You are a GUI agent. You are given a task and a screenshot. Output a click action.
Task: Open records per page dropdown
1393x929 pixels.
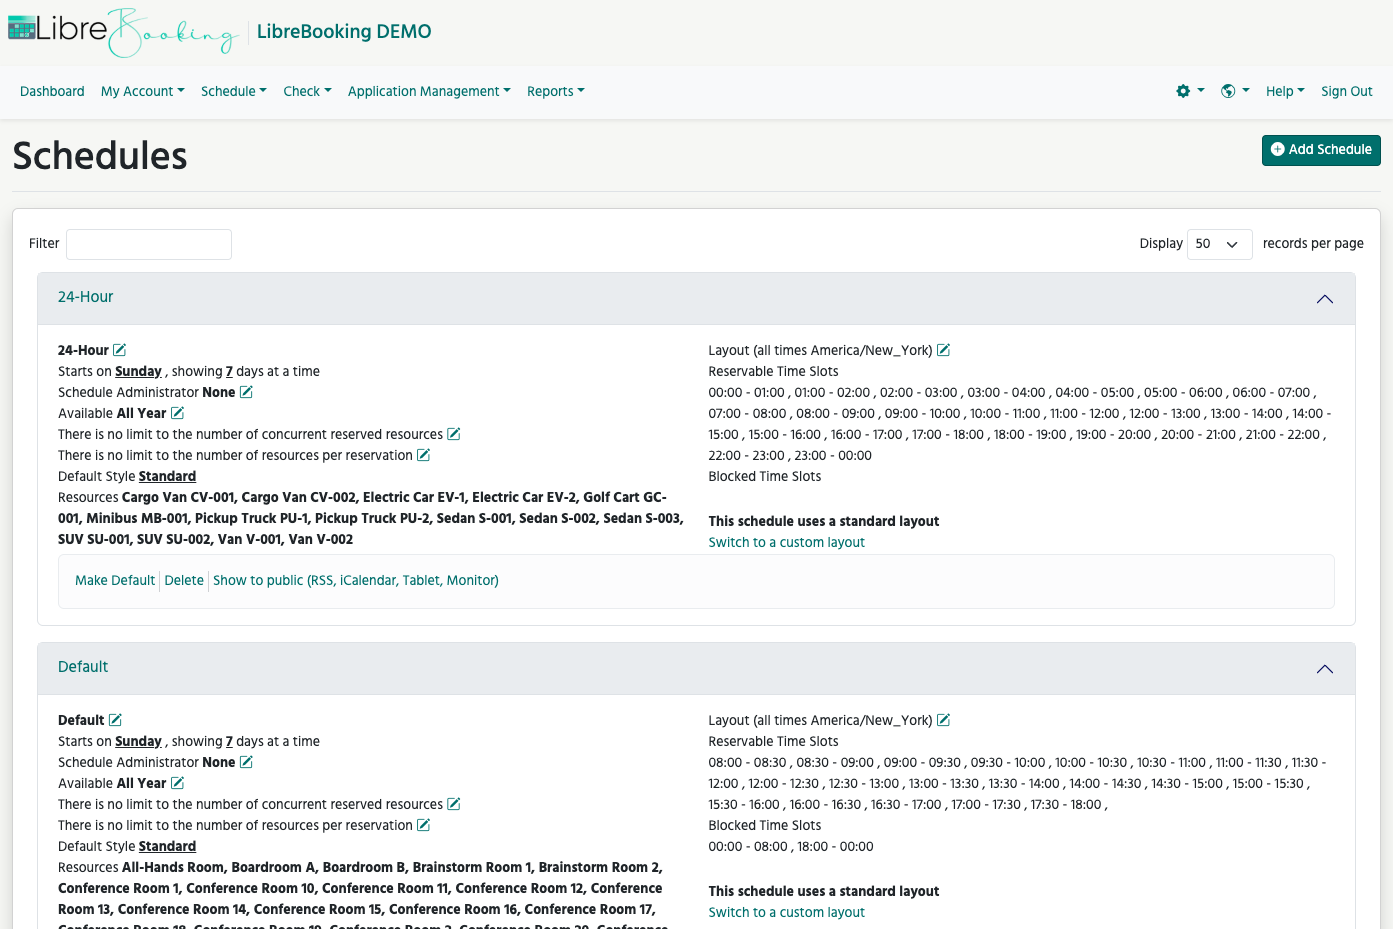point(1219,244)
